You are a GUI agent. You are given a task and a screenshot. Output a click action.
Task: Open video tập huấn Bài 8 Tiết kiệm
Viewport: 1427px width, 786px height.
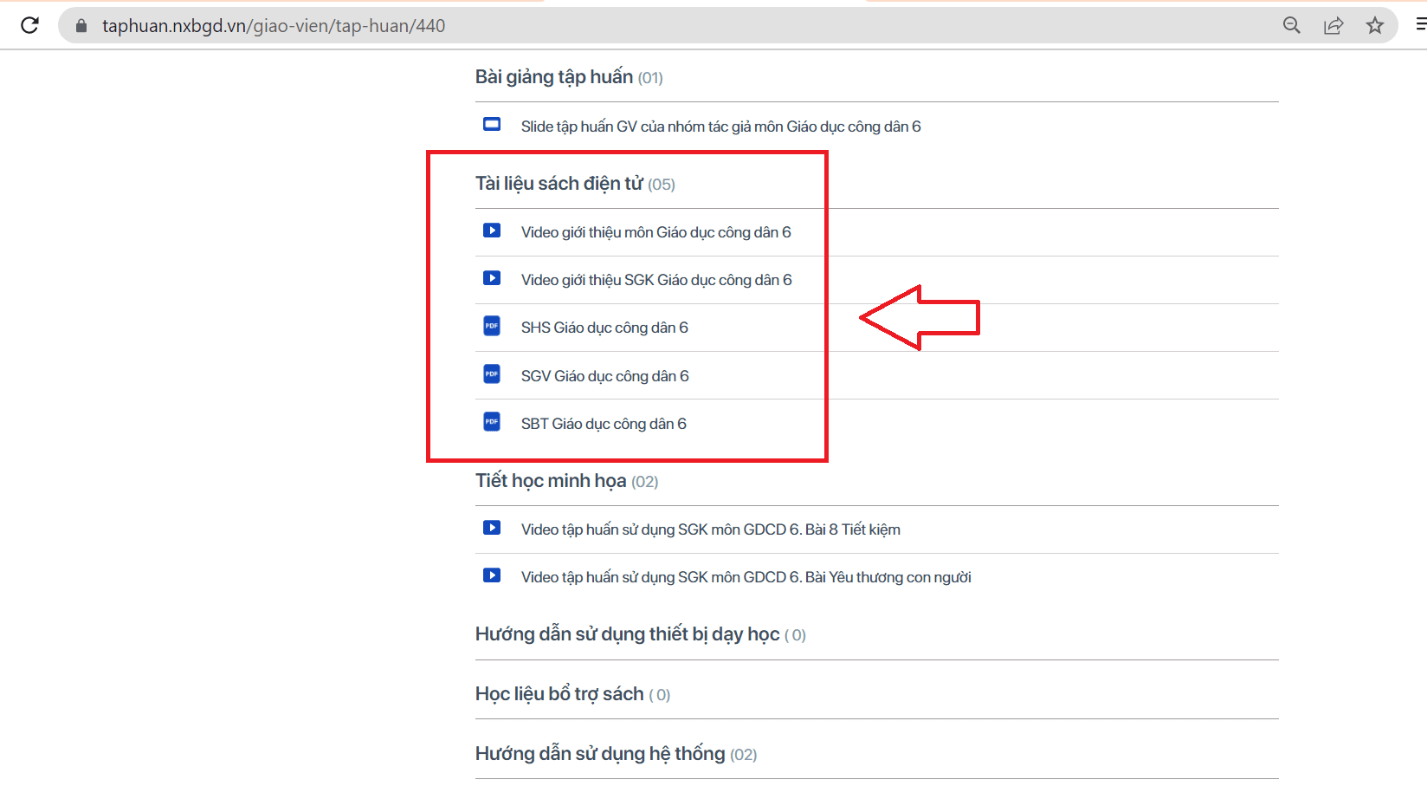coord(711,529)
